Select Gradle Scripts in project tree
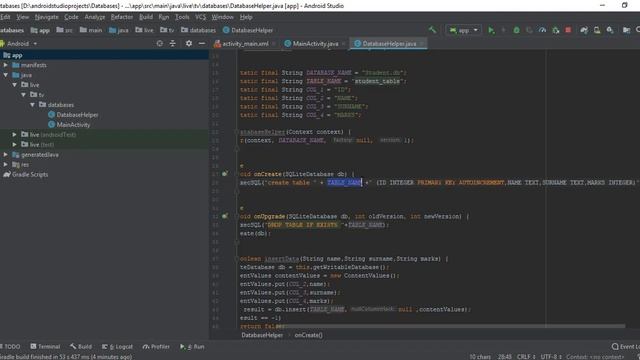This screenshot has width=640, height=360. click(x=26, y=174)
